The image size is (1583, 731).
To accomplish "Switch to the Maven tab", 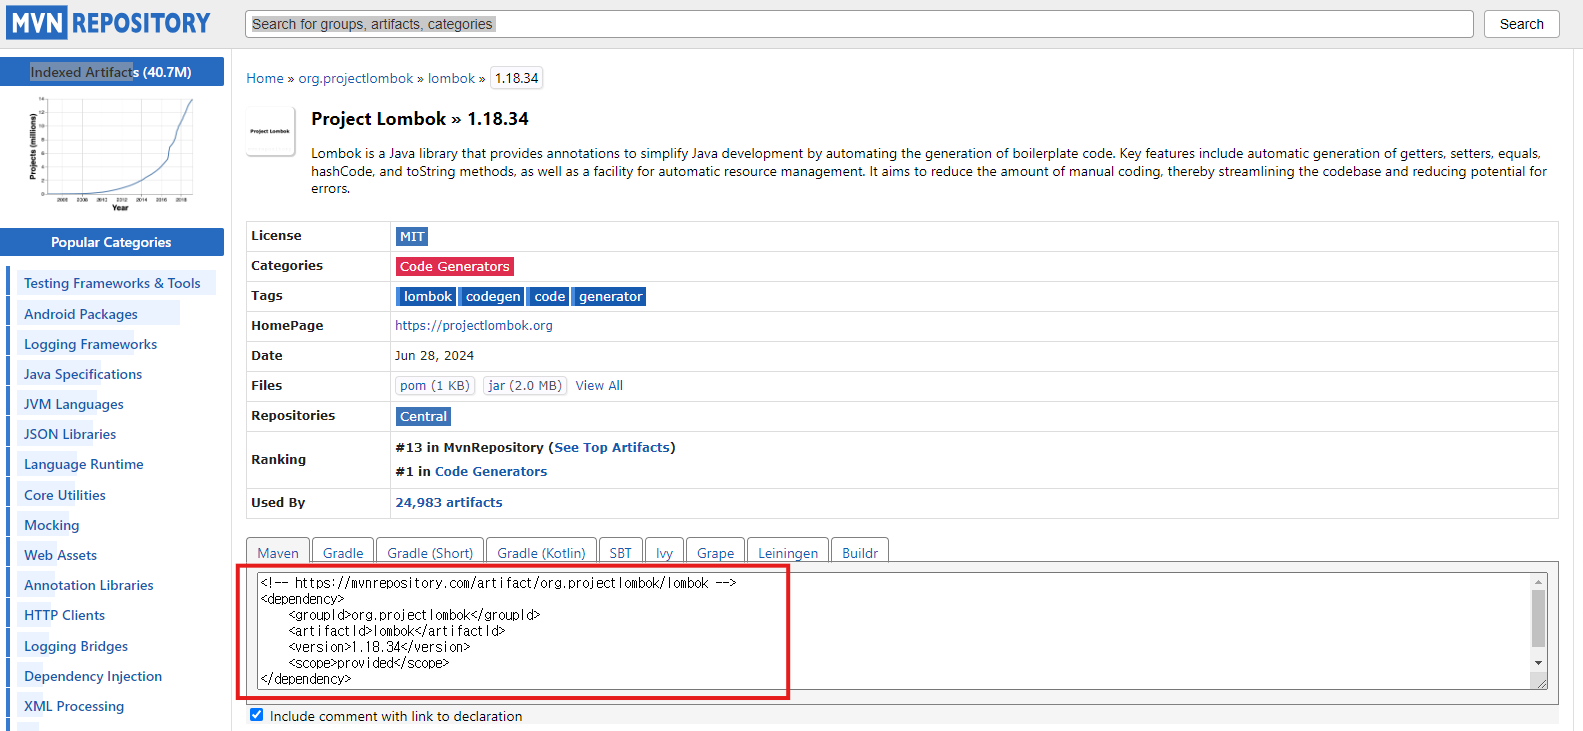I will pos(278,552).
